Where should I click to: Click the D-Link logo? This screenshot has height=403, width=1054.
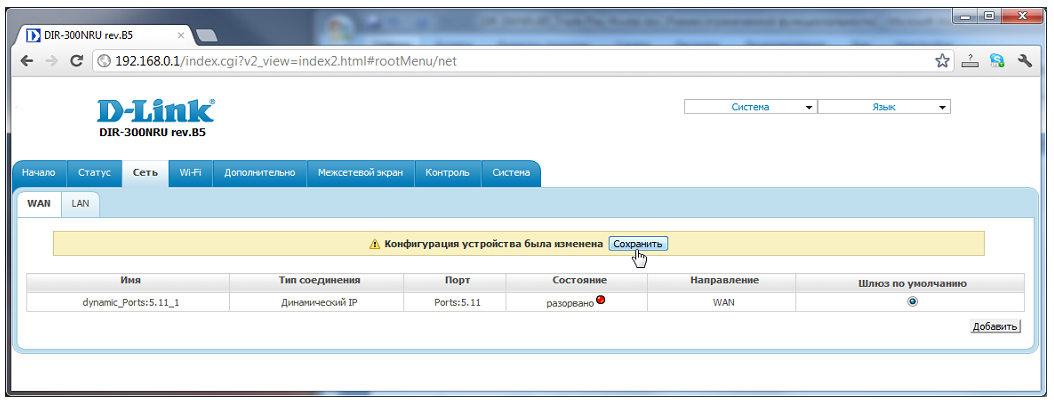tap(155, 110)
